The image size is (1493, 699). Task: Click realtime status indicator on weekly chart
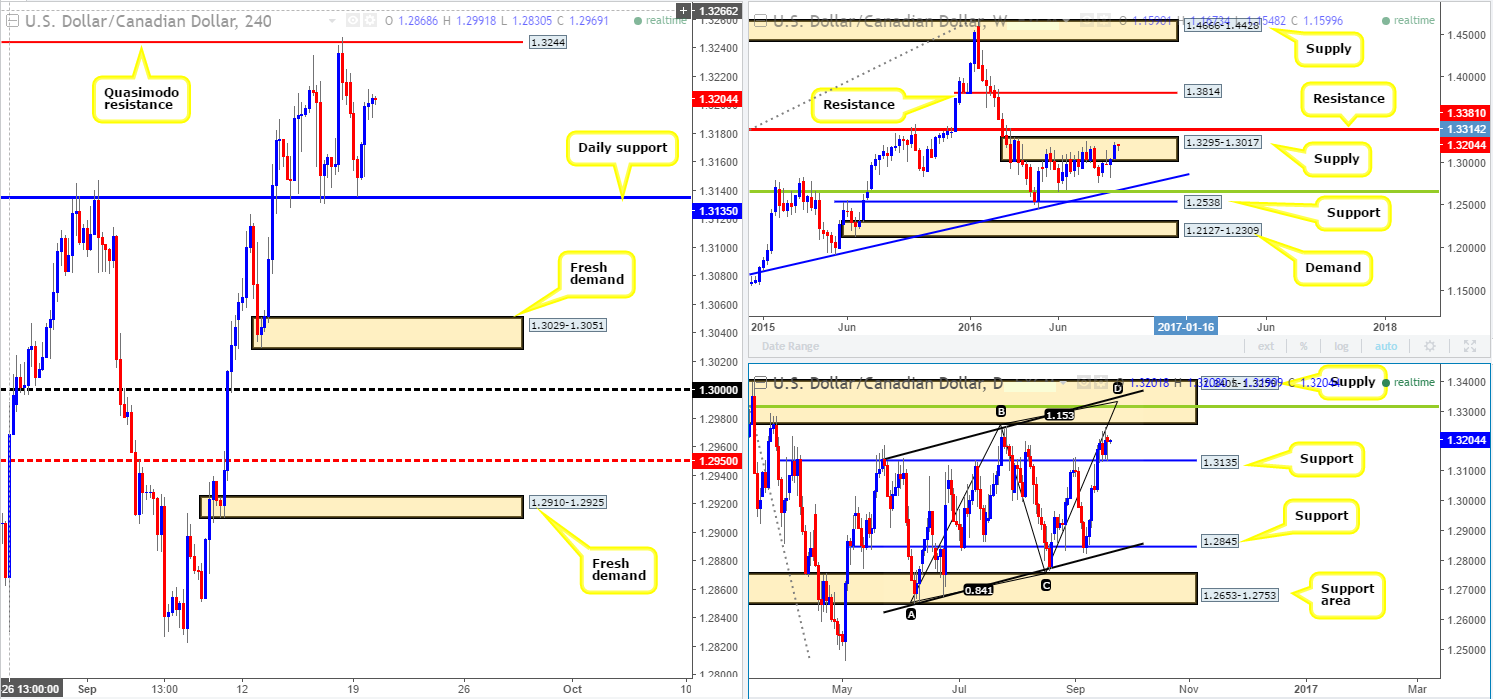(x=1408, y=20)
